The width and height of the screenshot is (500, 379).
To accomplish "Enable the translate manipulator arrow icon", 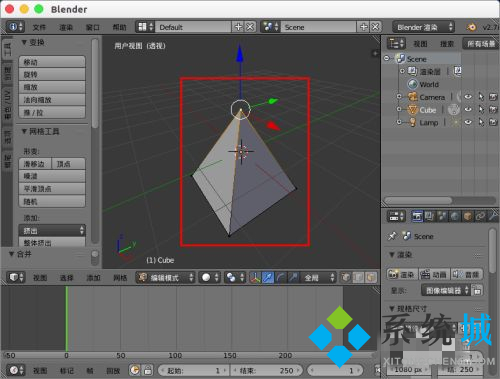I will click(268, 278).
